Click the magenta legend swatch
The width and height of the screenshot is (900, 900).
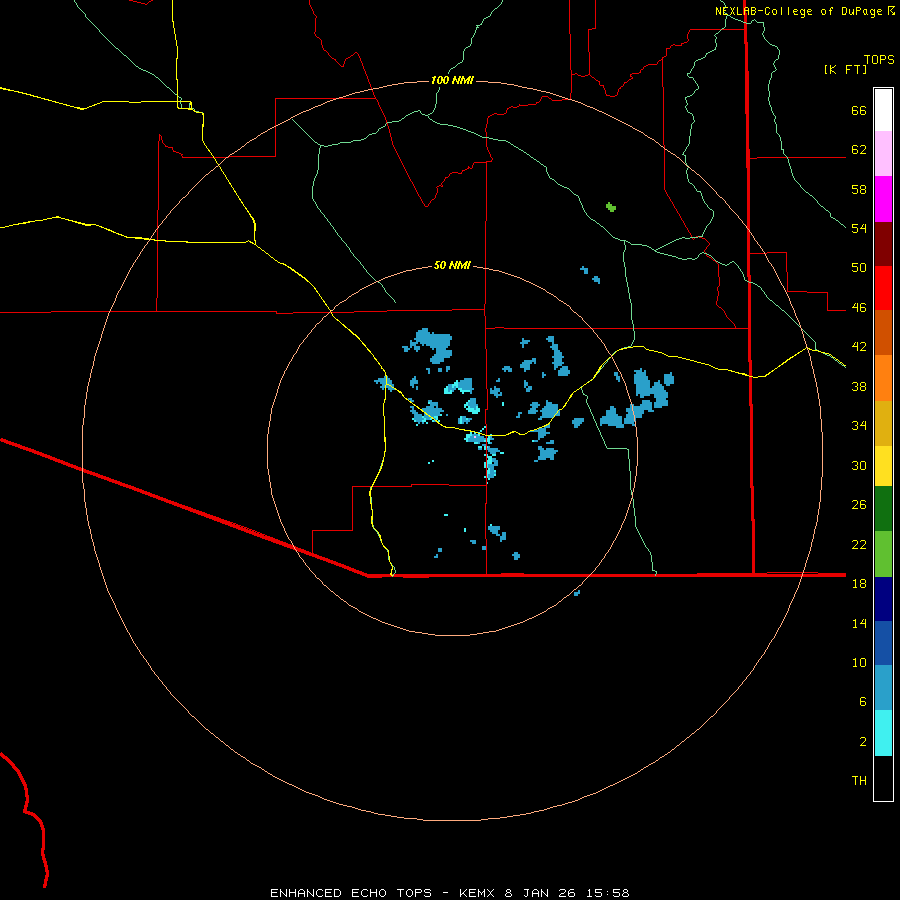pos(883,199)
